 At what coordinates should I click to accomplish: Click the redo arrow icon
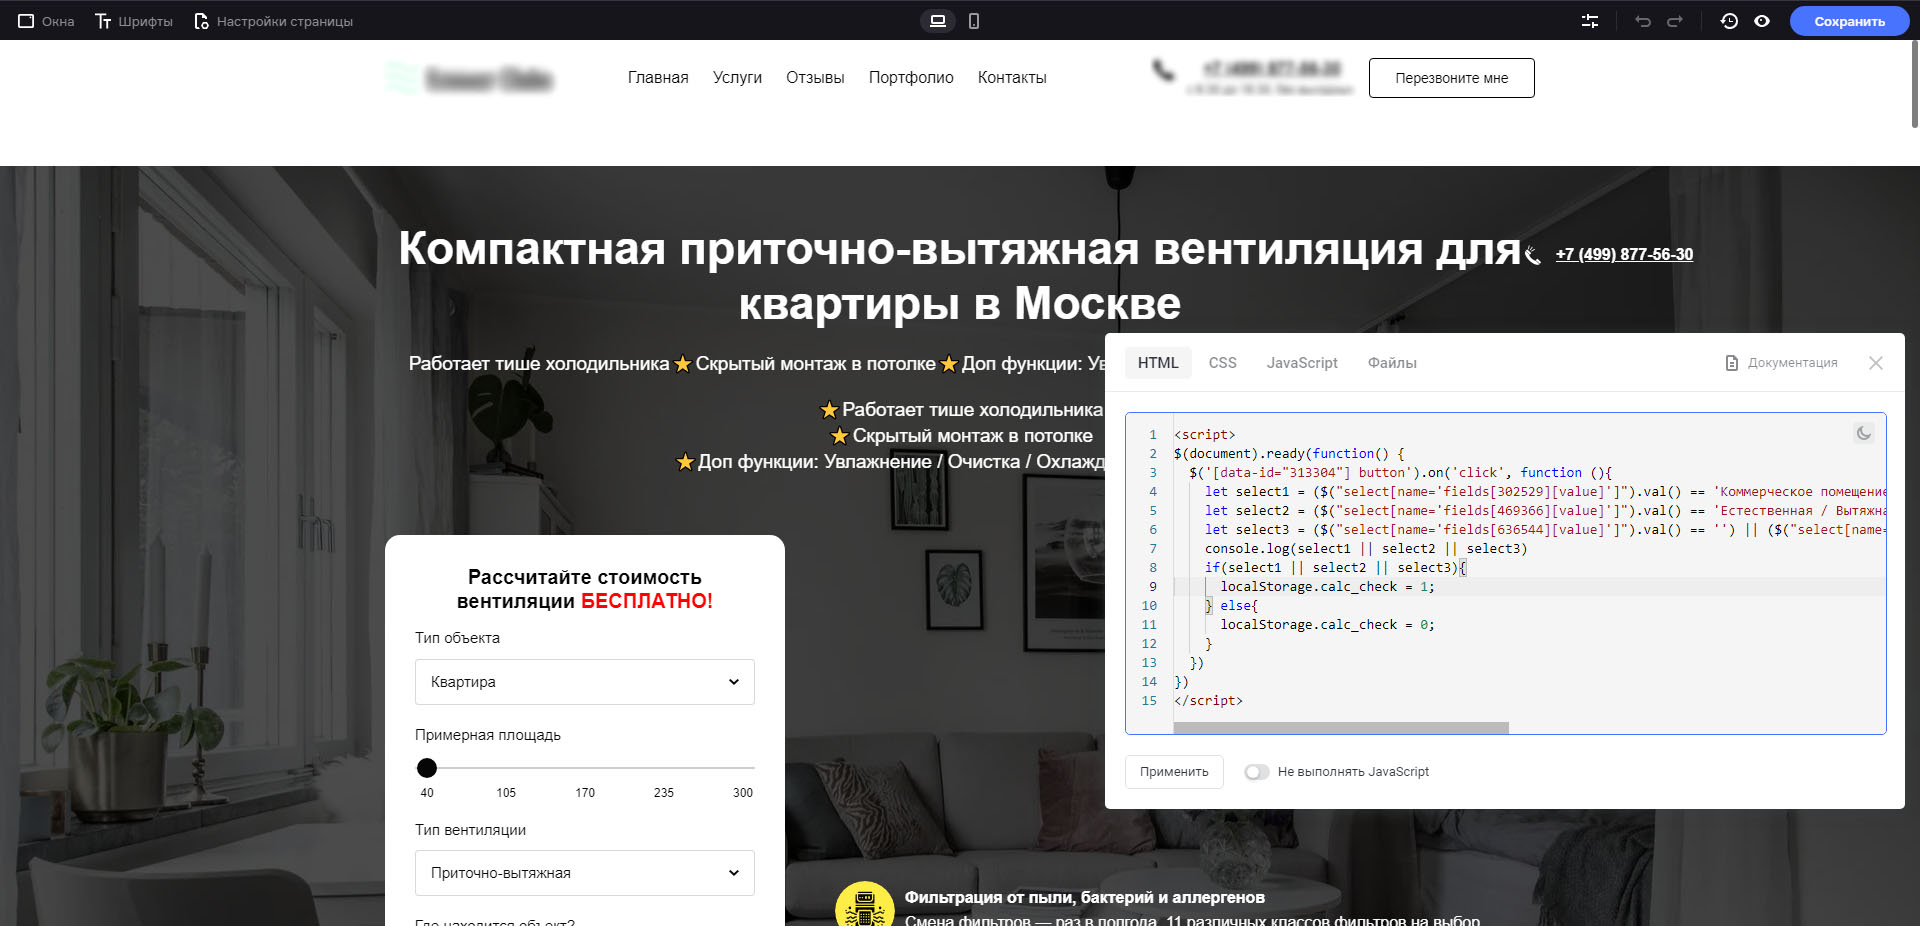1675,21
